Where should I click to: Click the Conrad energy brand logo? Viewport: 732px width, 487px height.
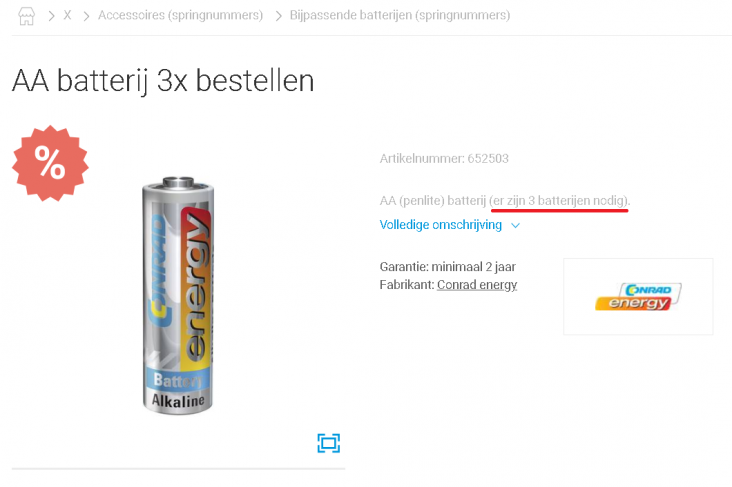pos(638,296)
